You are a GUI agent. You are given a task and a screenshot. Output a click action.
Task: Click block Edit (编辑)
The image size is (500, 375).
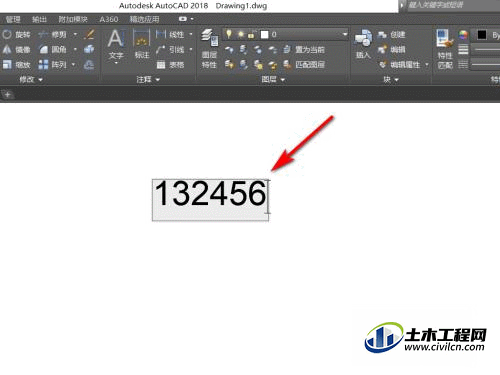coord(392,50)
